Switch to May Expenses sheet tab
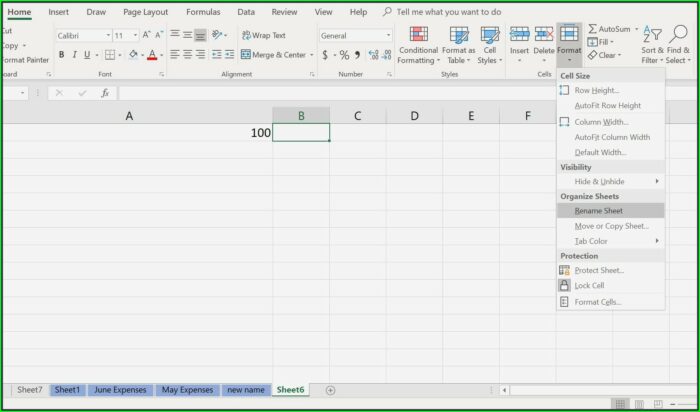This screenshot has height=412, width=700. 188,390
